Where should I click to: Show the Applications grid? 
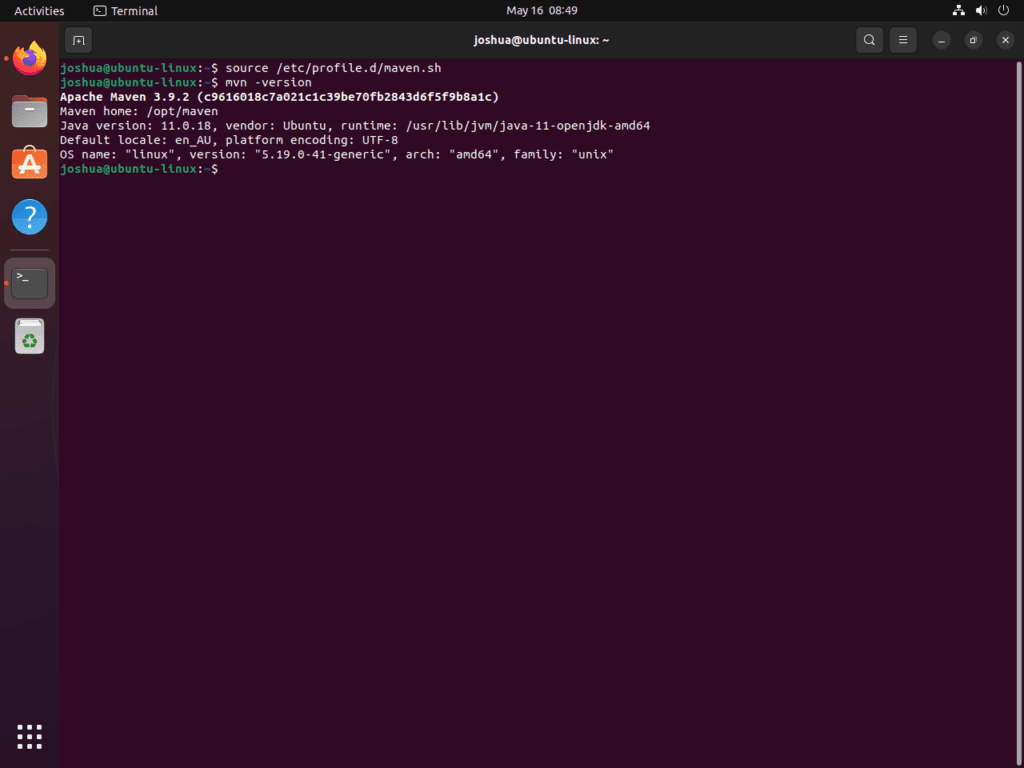point(29,736)
